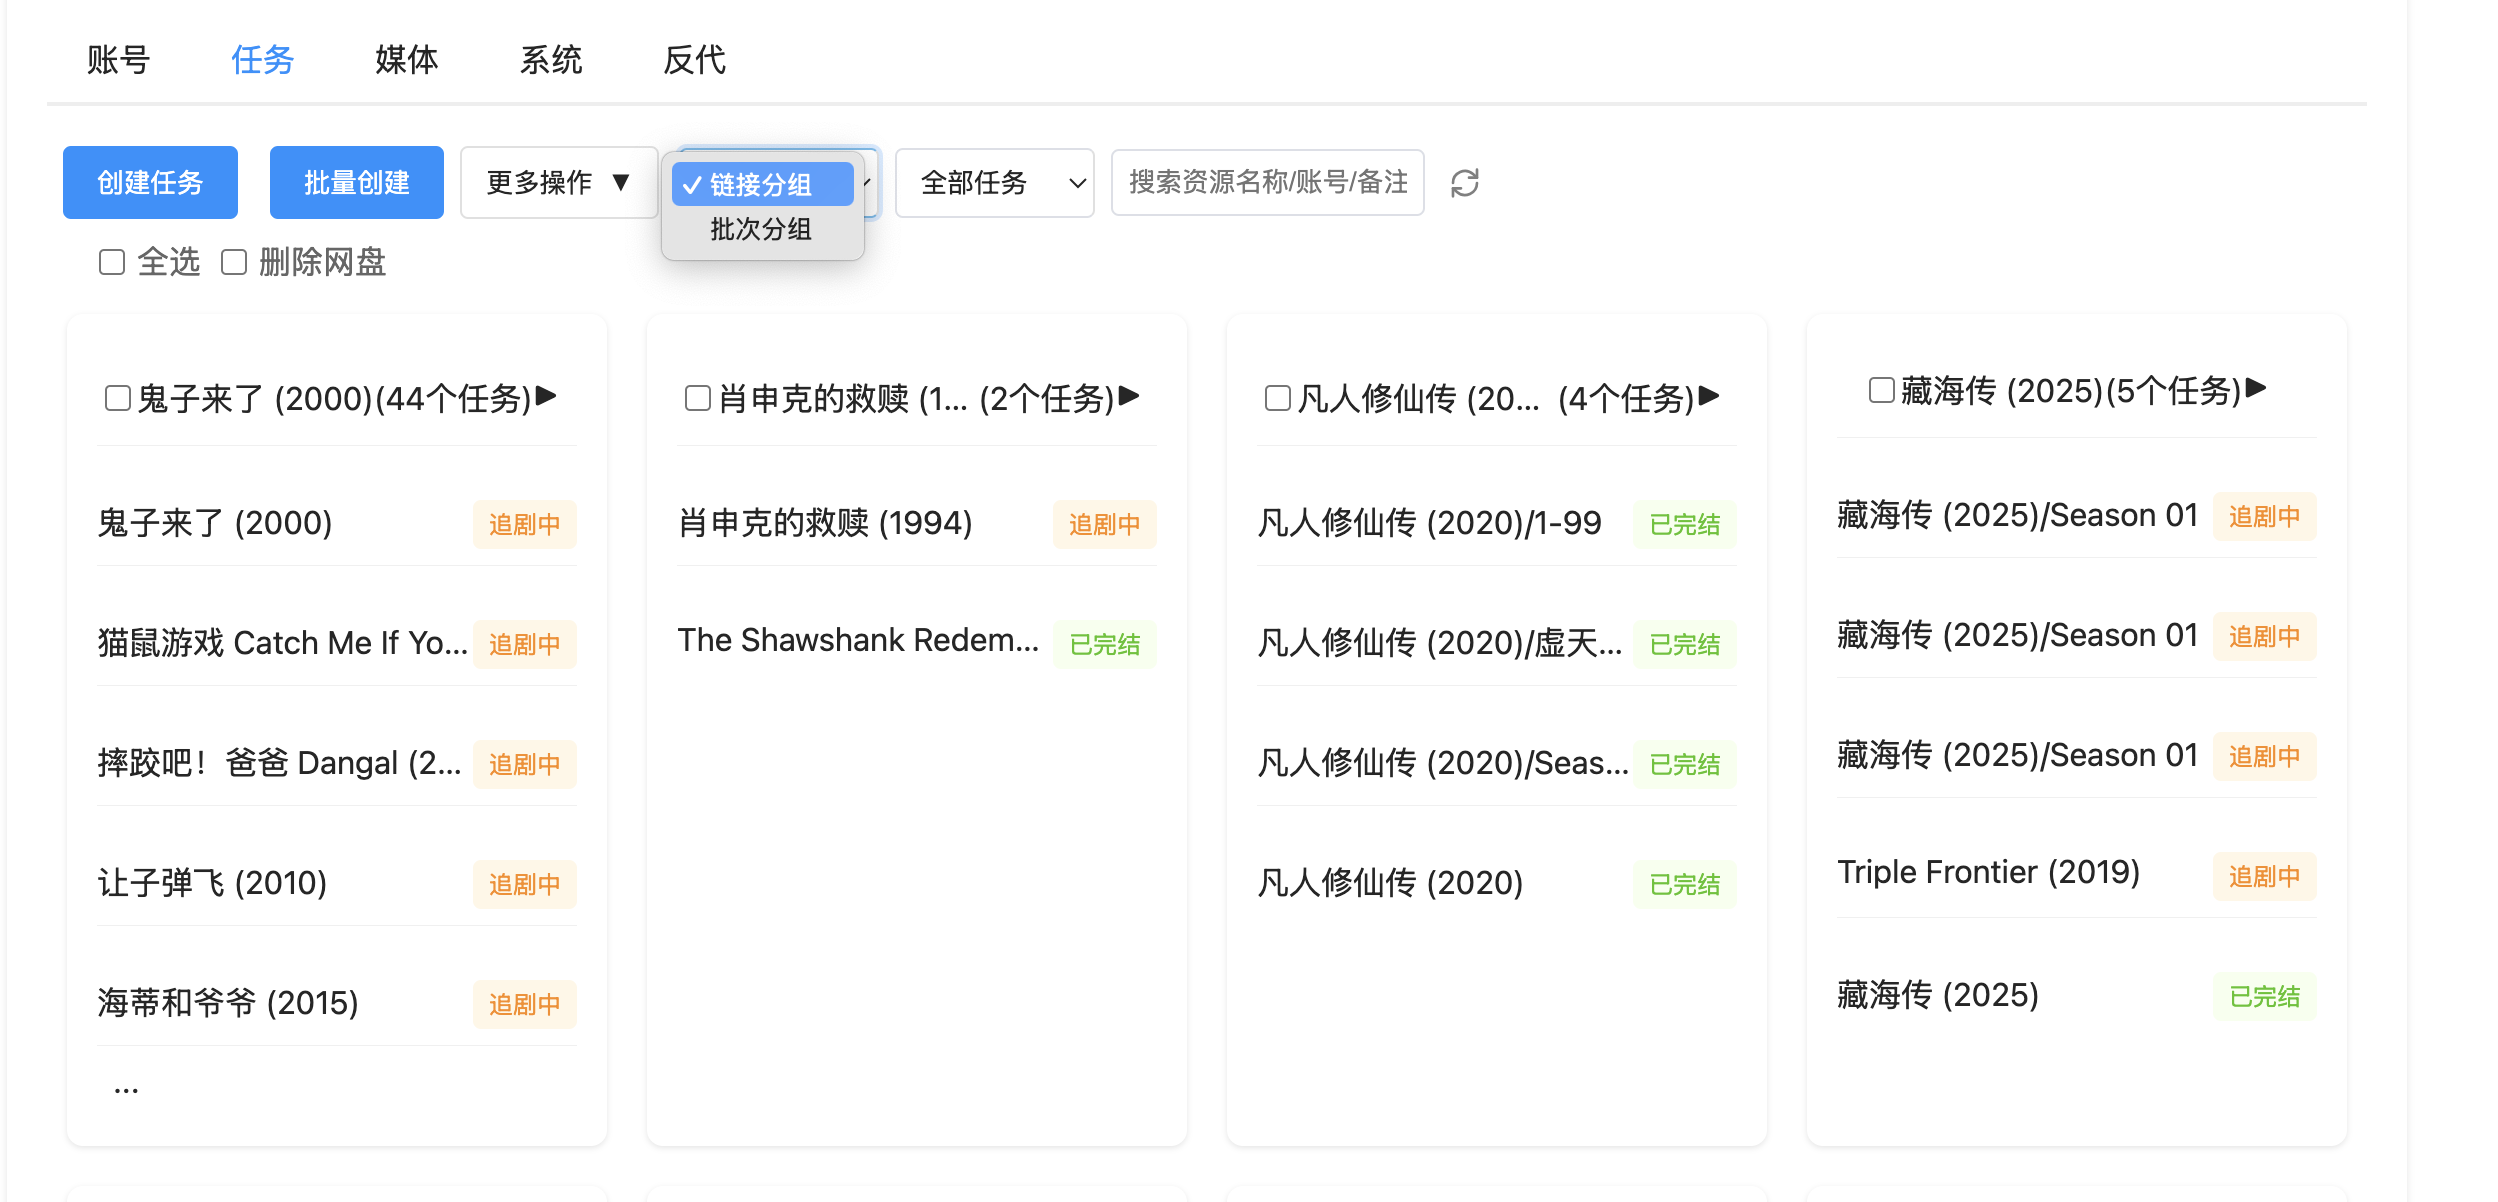
Task: Check the 鬼子来了 (2000) group checkbox
Action: click(118, 398)
